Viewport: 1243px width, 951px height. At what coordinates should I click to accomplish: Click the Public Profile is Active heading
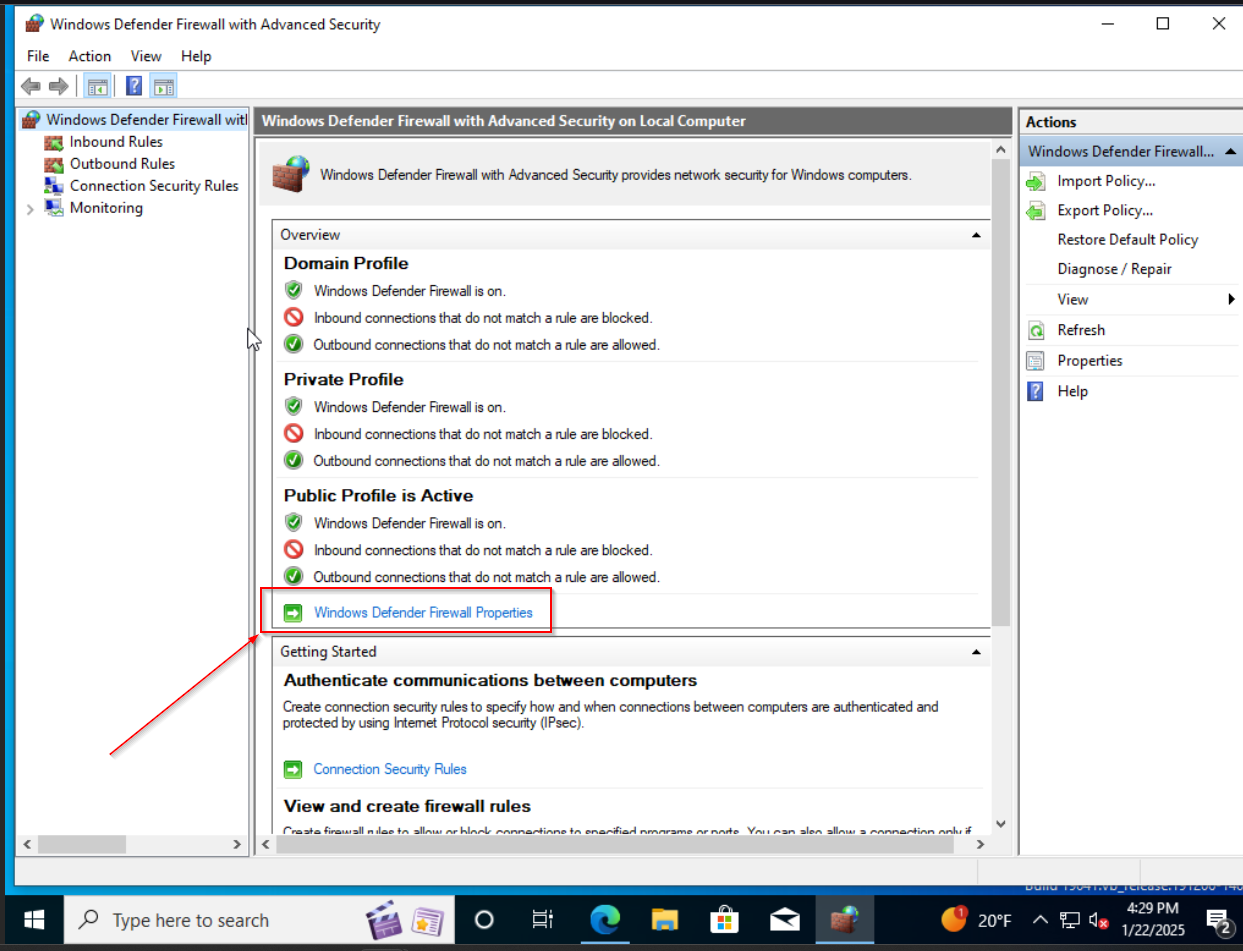(379, 495)
